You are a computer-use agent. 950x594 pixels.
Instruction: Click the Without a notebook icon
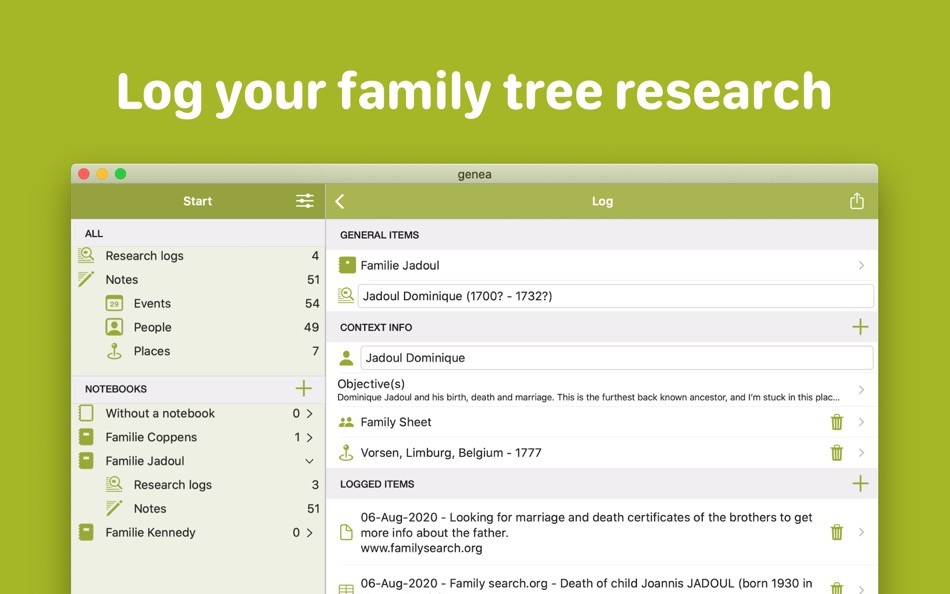(86, 413)
